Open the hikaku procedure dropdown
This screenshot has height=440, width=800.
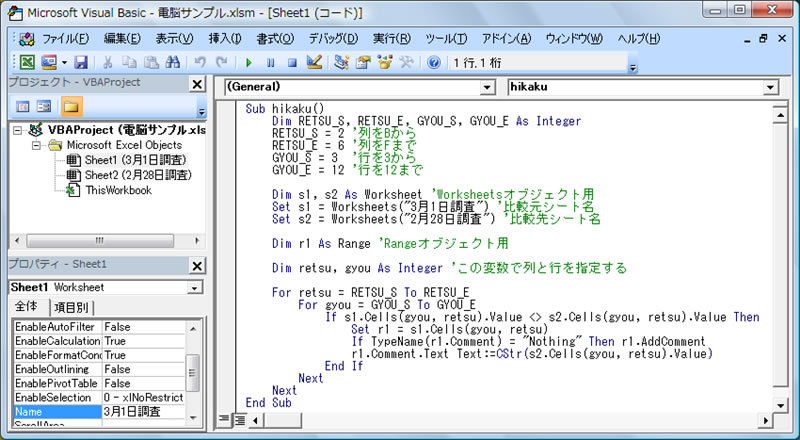point(770,87)
